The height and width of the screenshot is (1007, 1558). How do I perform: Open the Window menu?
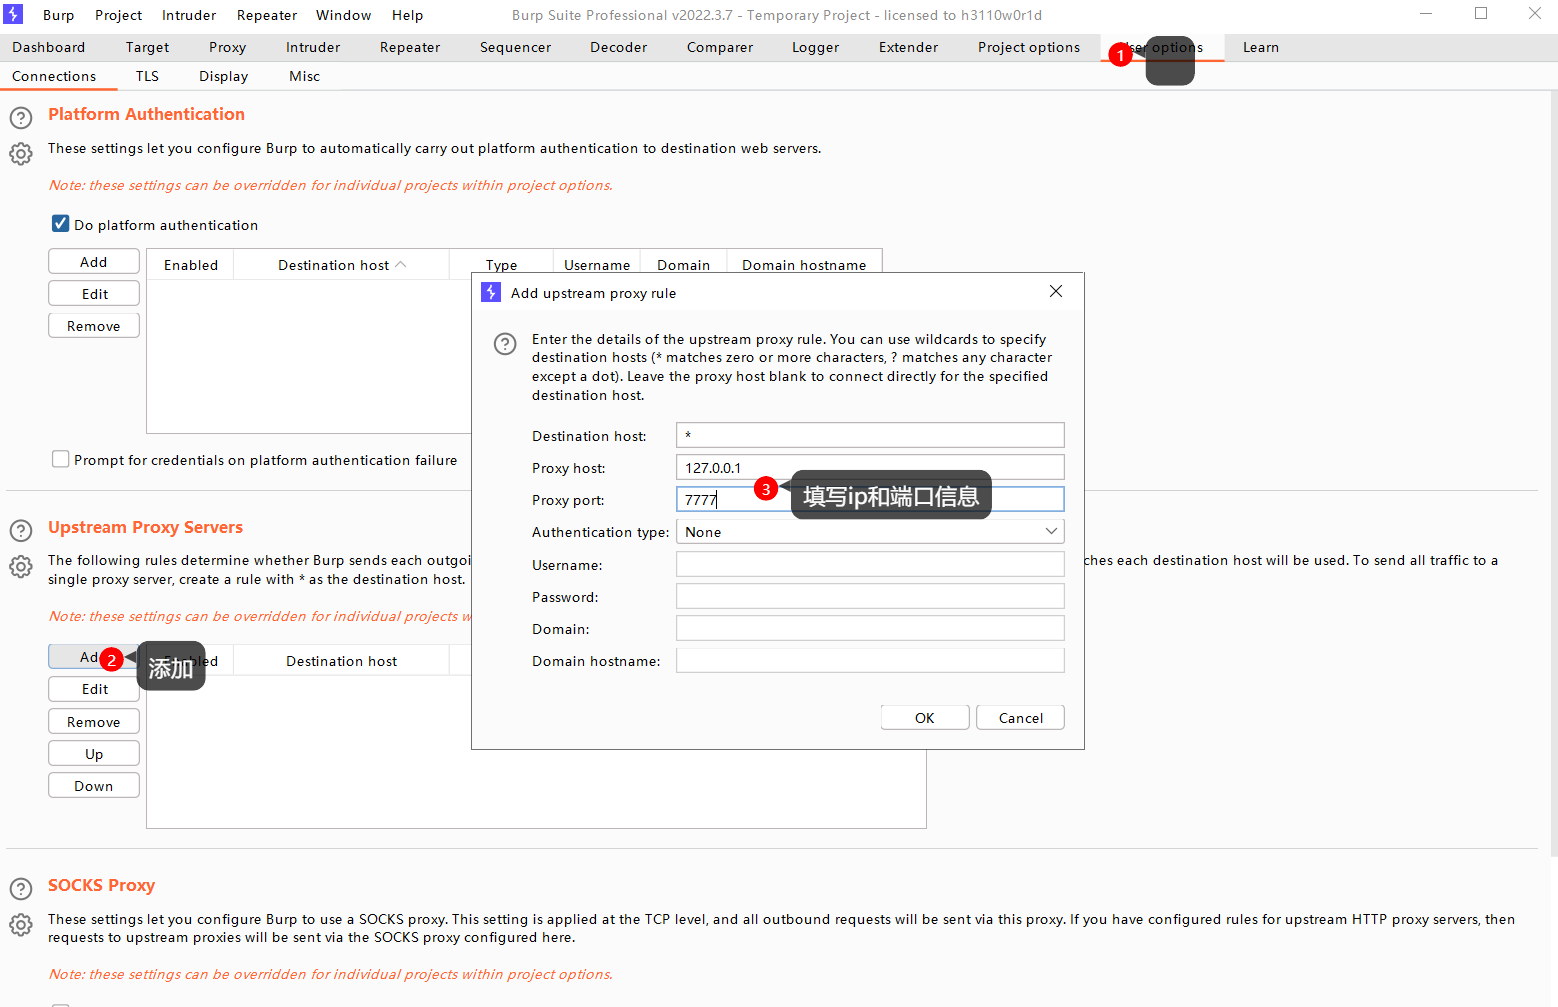pyautogui.click(x=343, y=15)
